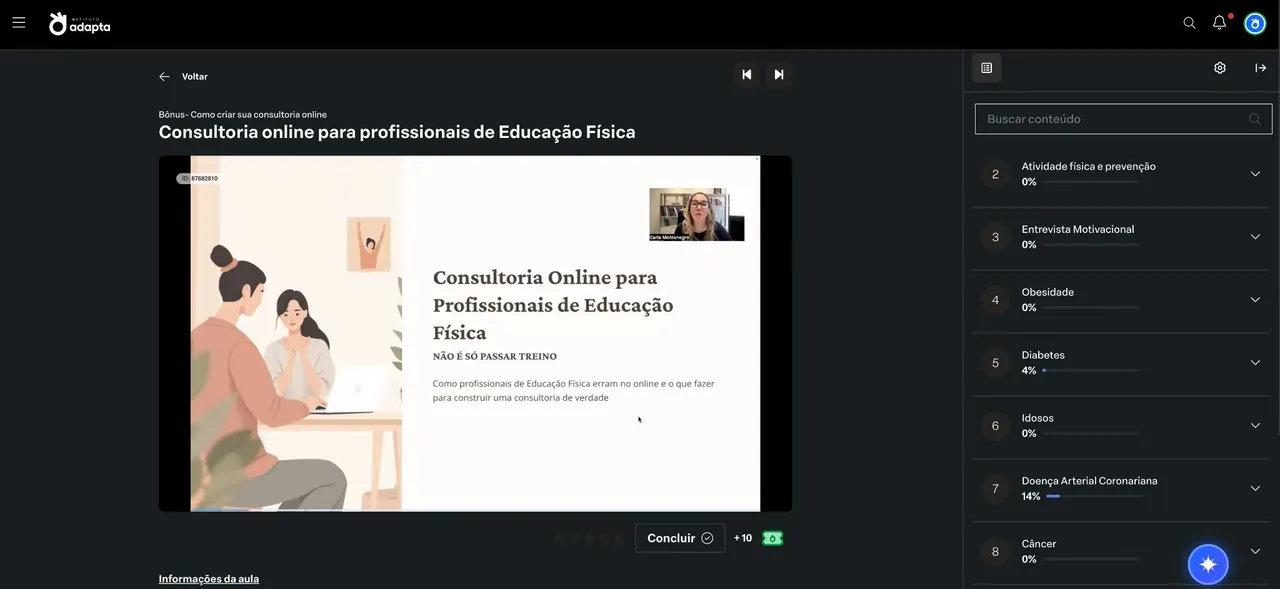Click the Instituto Adapta logo
The width and height of the screenshot is (1280, 589).
point(79,23)
